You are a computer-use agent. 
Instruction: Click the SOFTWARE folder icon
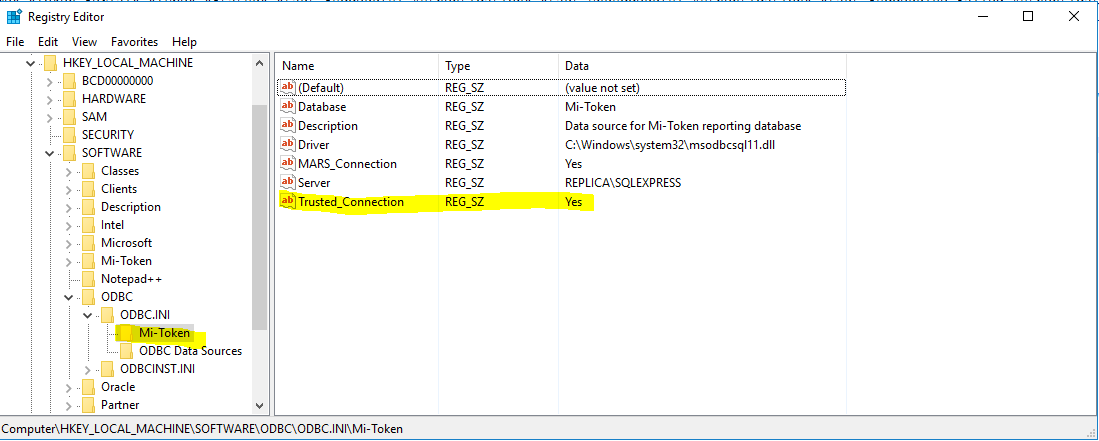69,153
